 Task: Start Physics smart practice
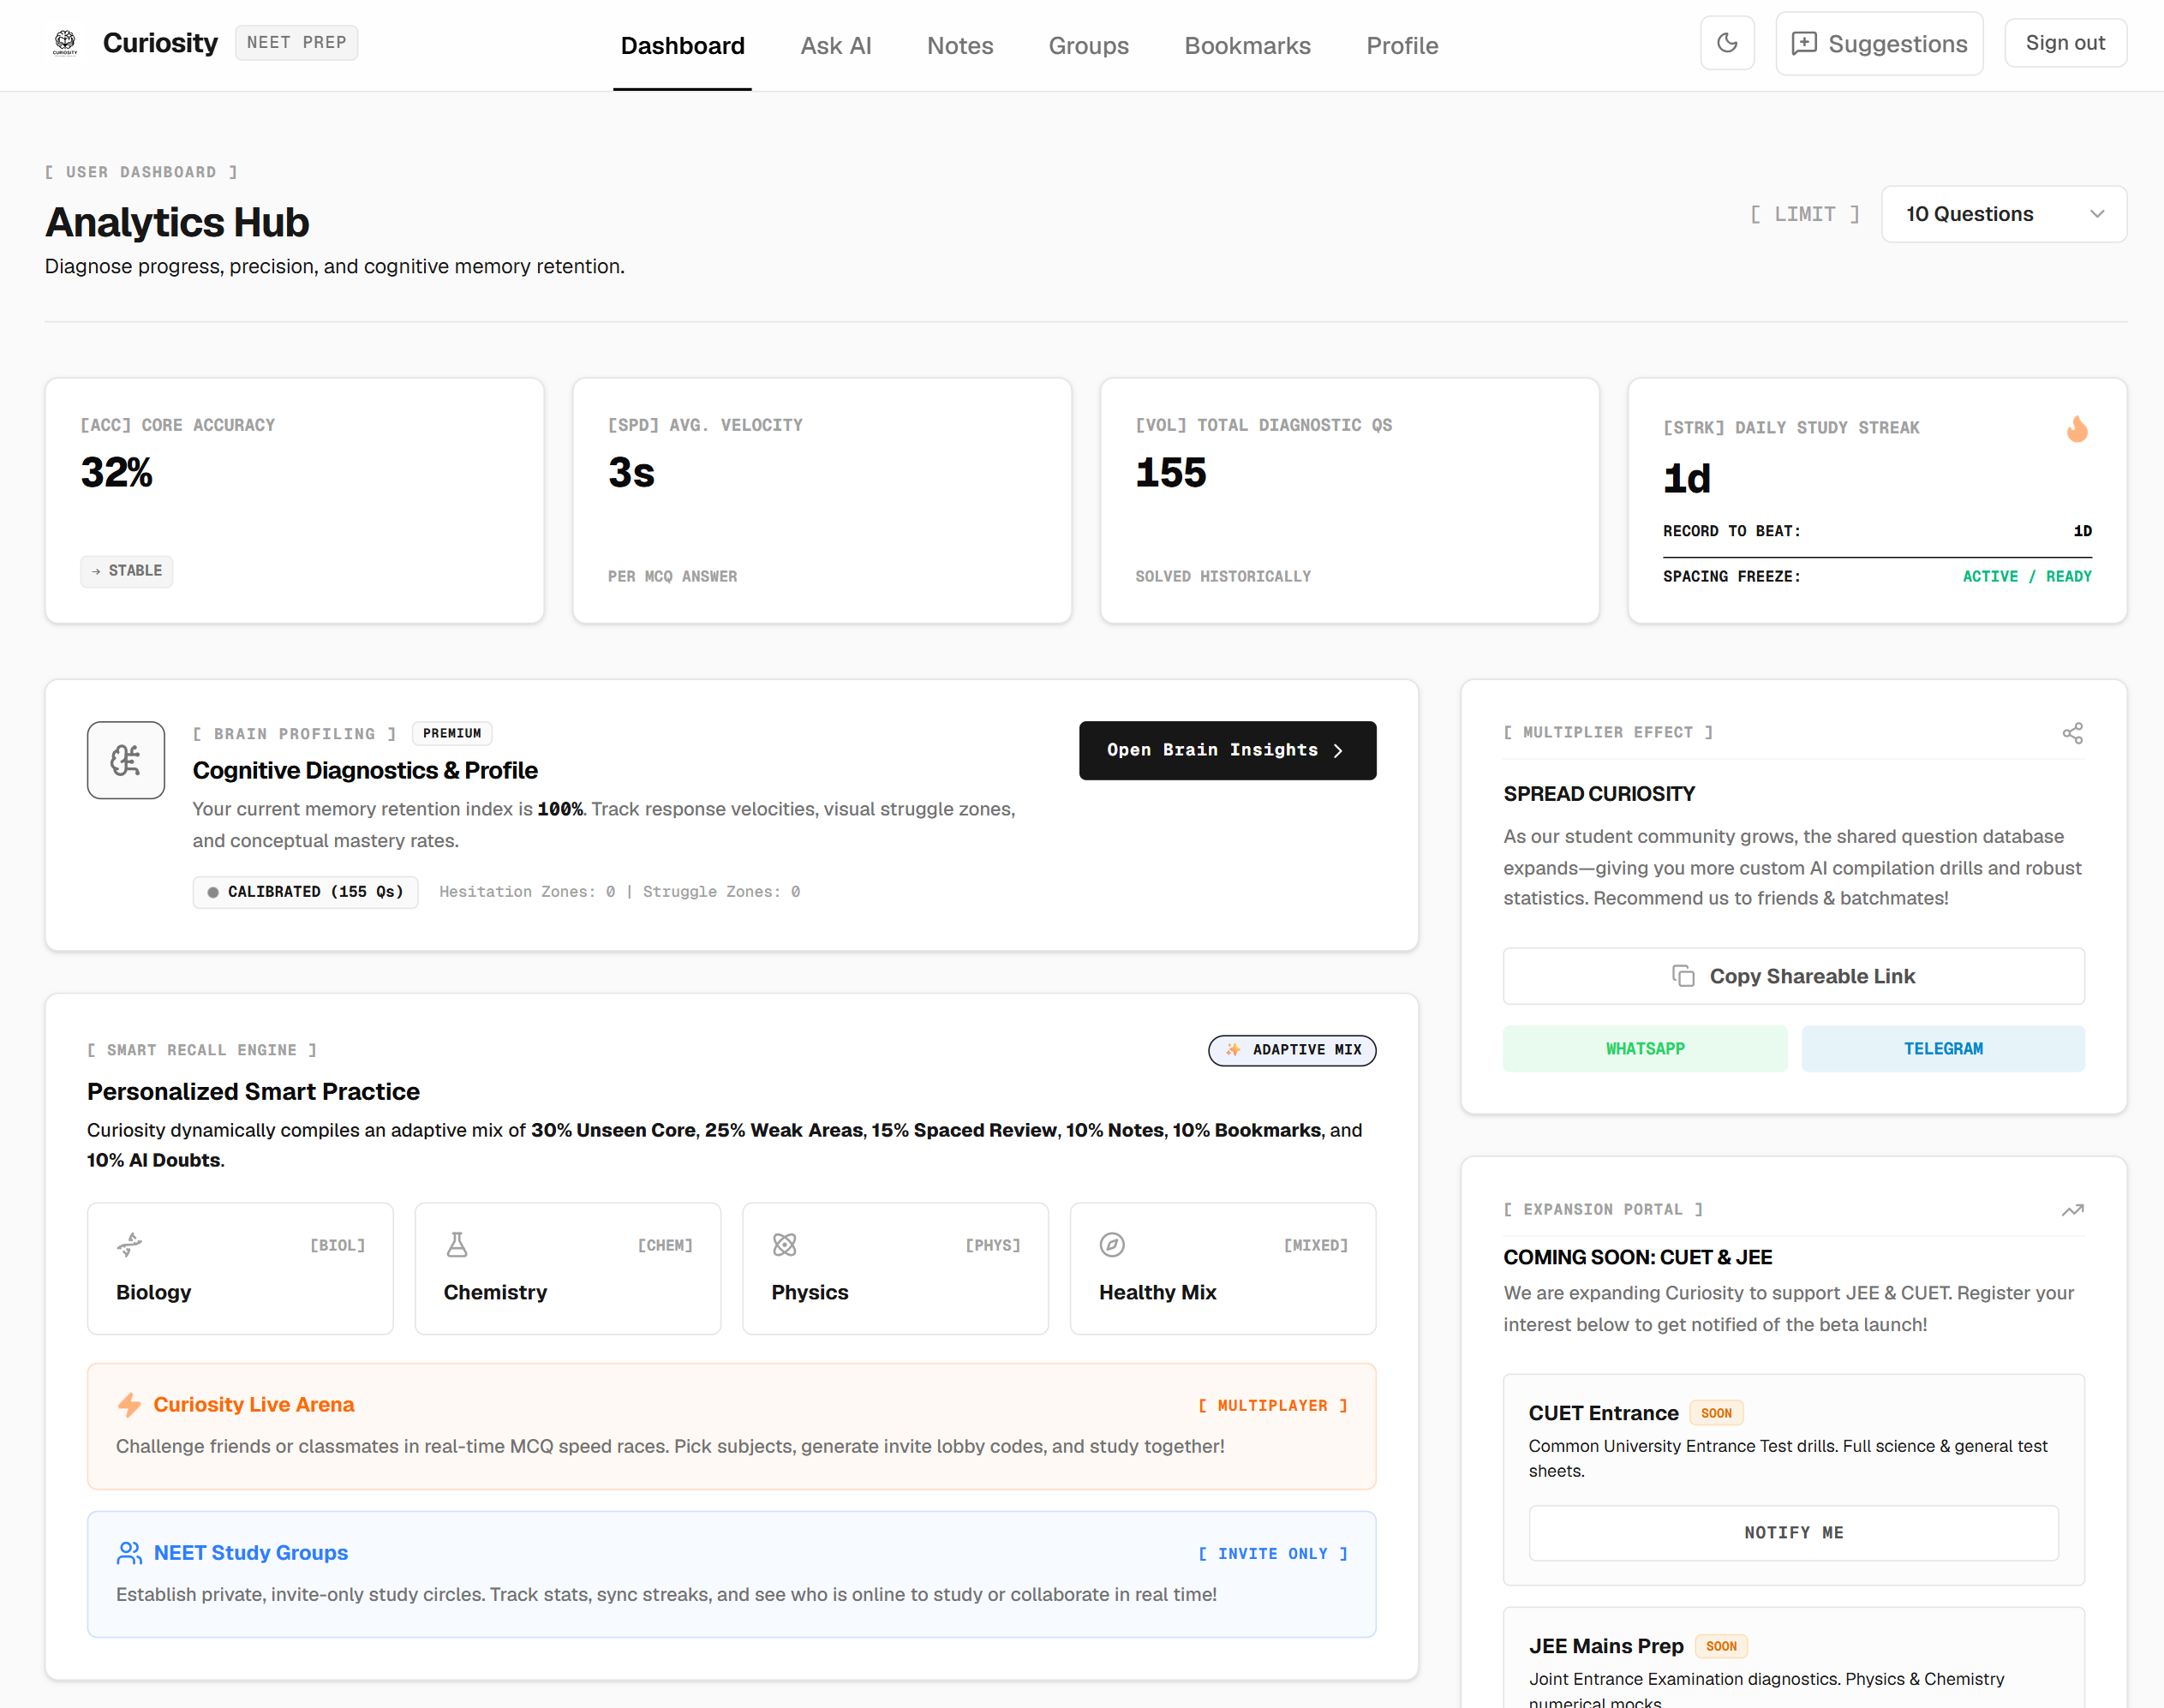tap(895, 1268)
